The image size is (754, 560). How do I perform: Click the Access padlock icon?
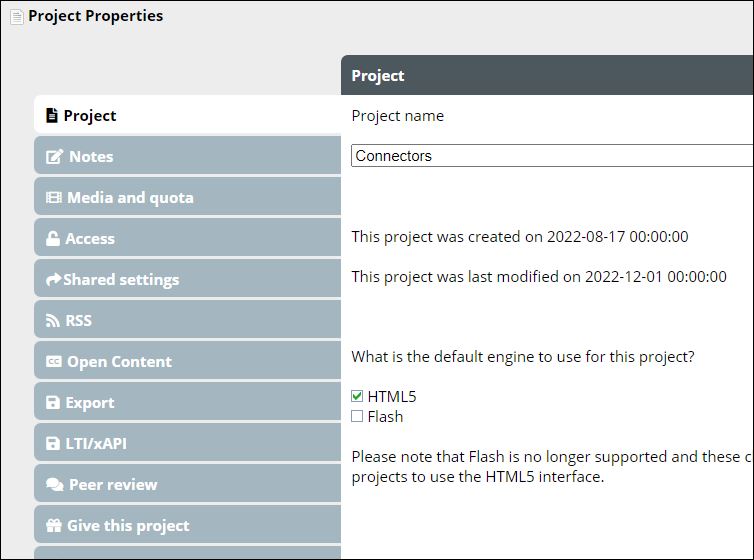pyautogui.click(x=53, y=239)
